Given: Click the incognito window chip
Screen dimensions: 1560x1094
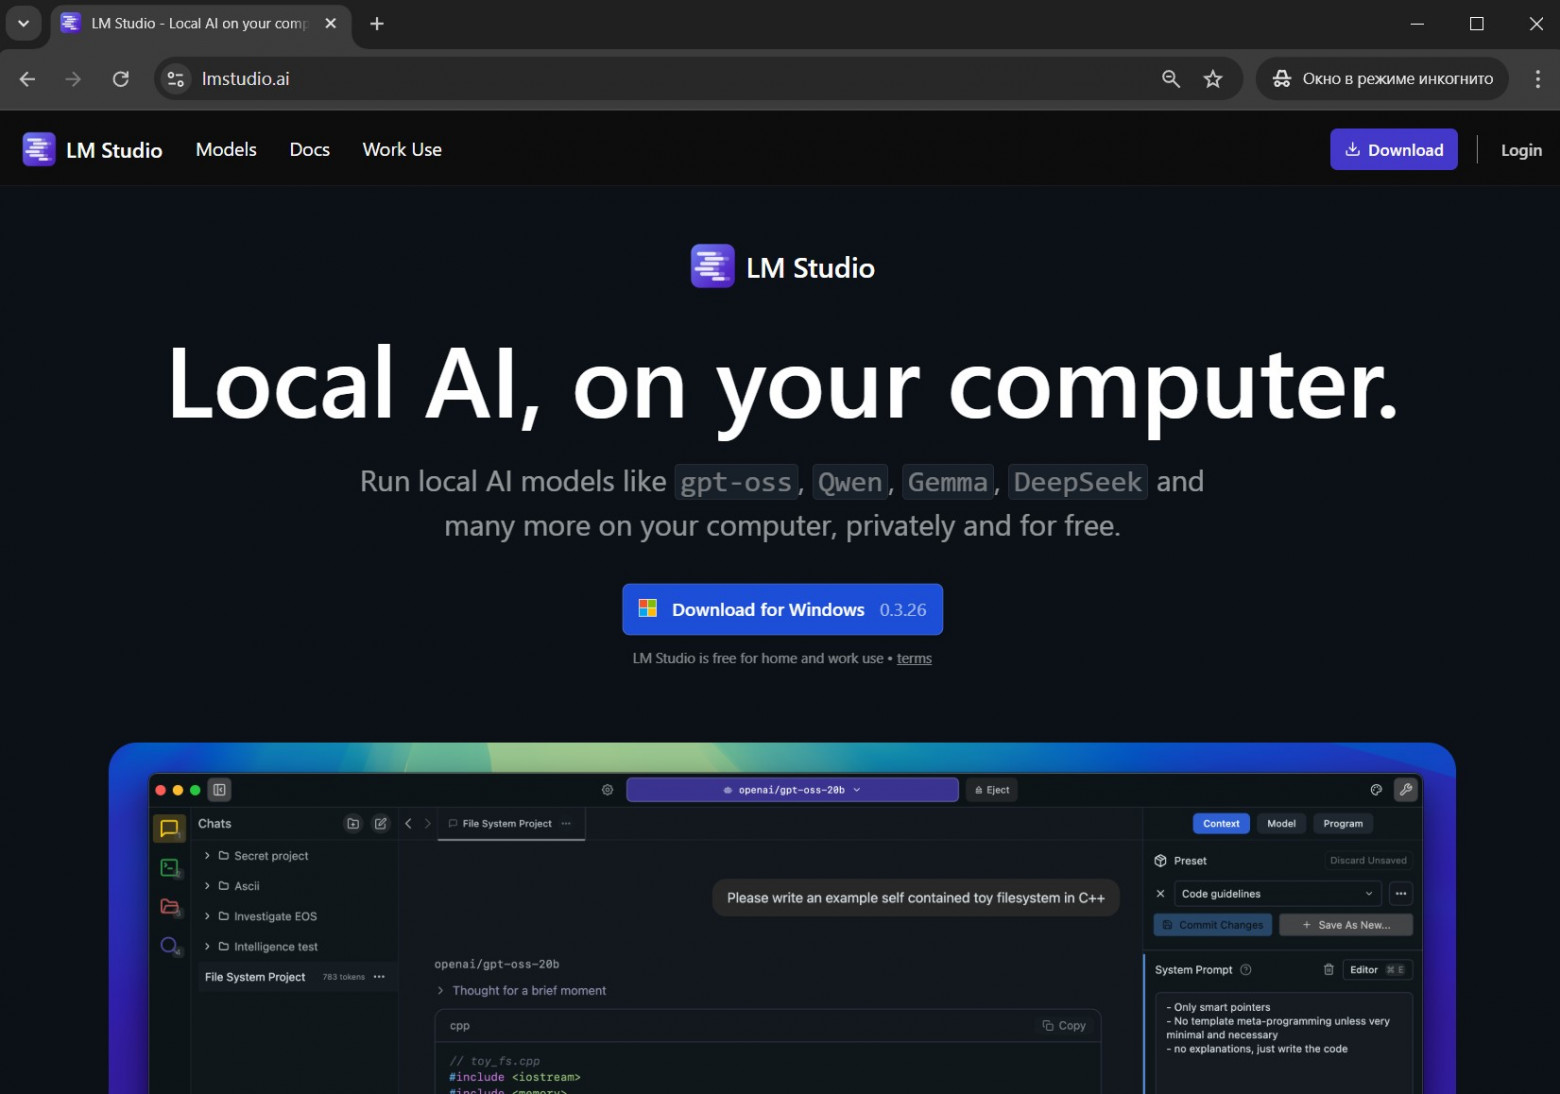Looking at the screenshot, I should [1382, 79].
